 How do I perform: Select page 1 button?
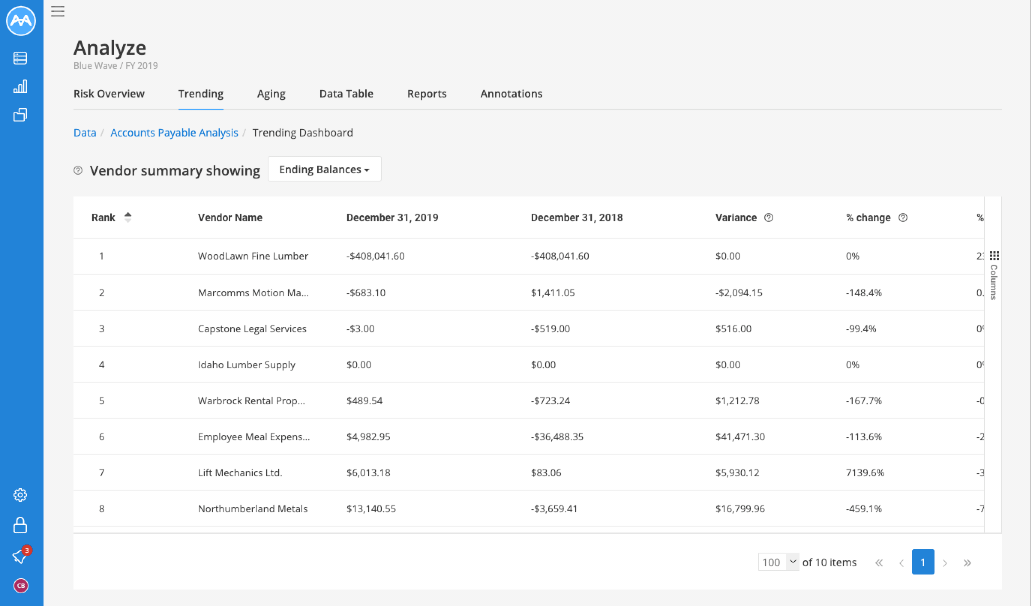923,562
